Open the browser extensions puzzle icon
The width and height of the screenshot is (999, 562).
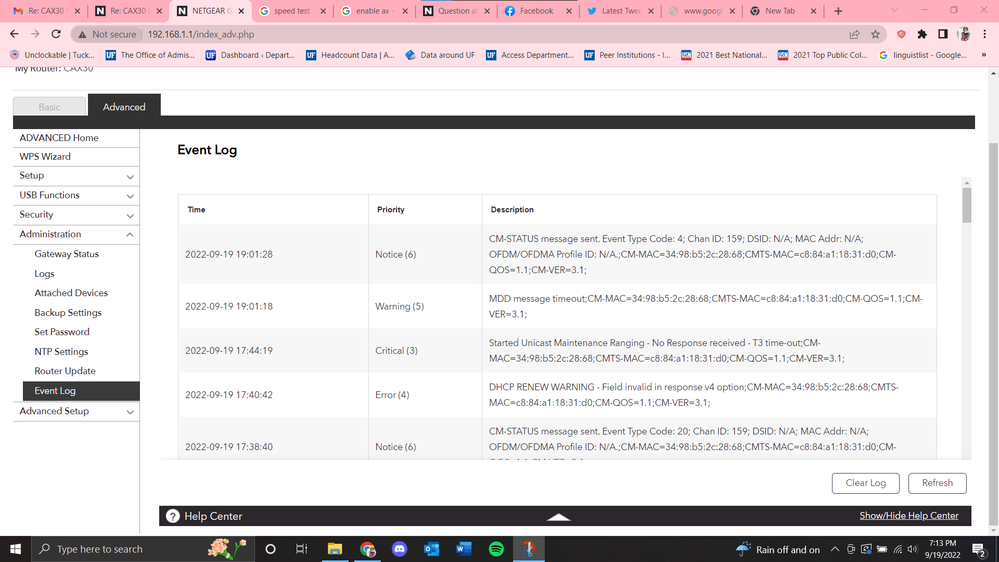point(922,34)
